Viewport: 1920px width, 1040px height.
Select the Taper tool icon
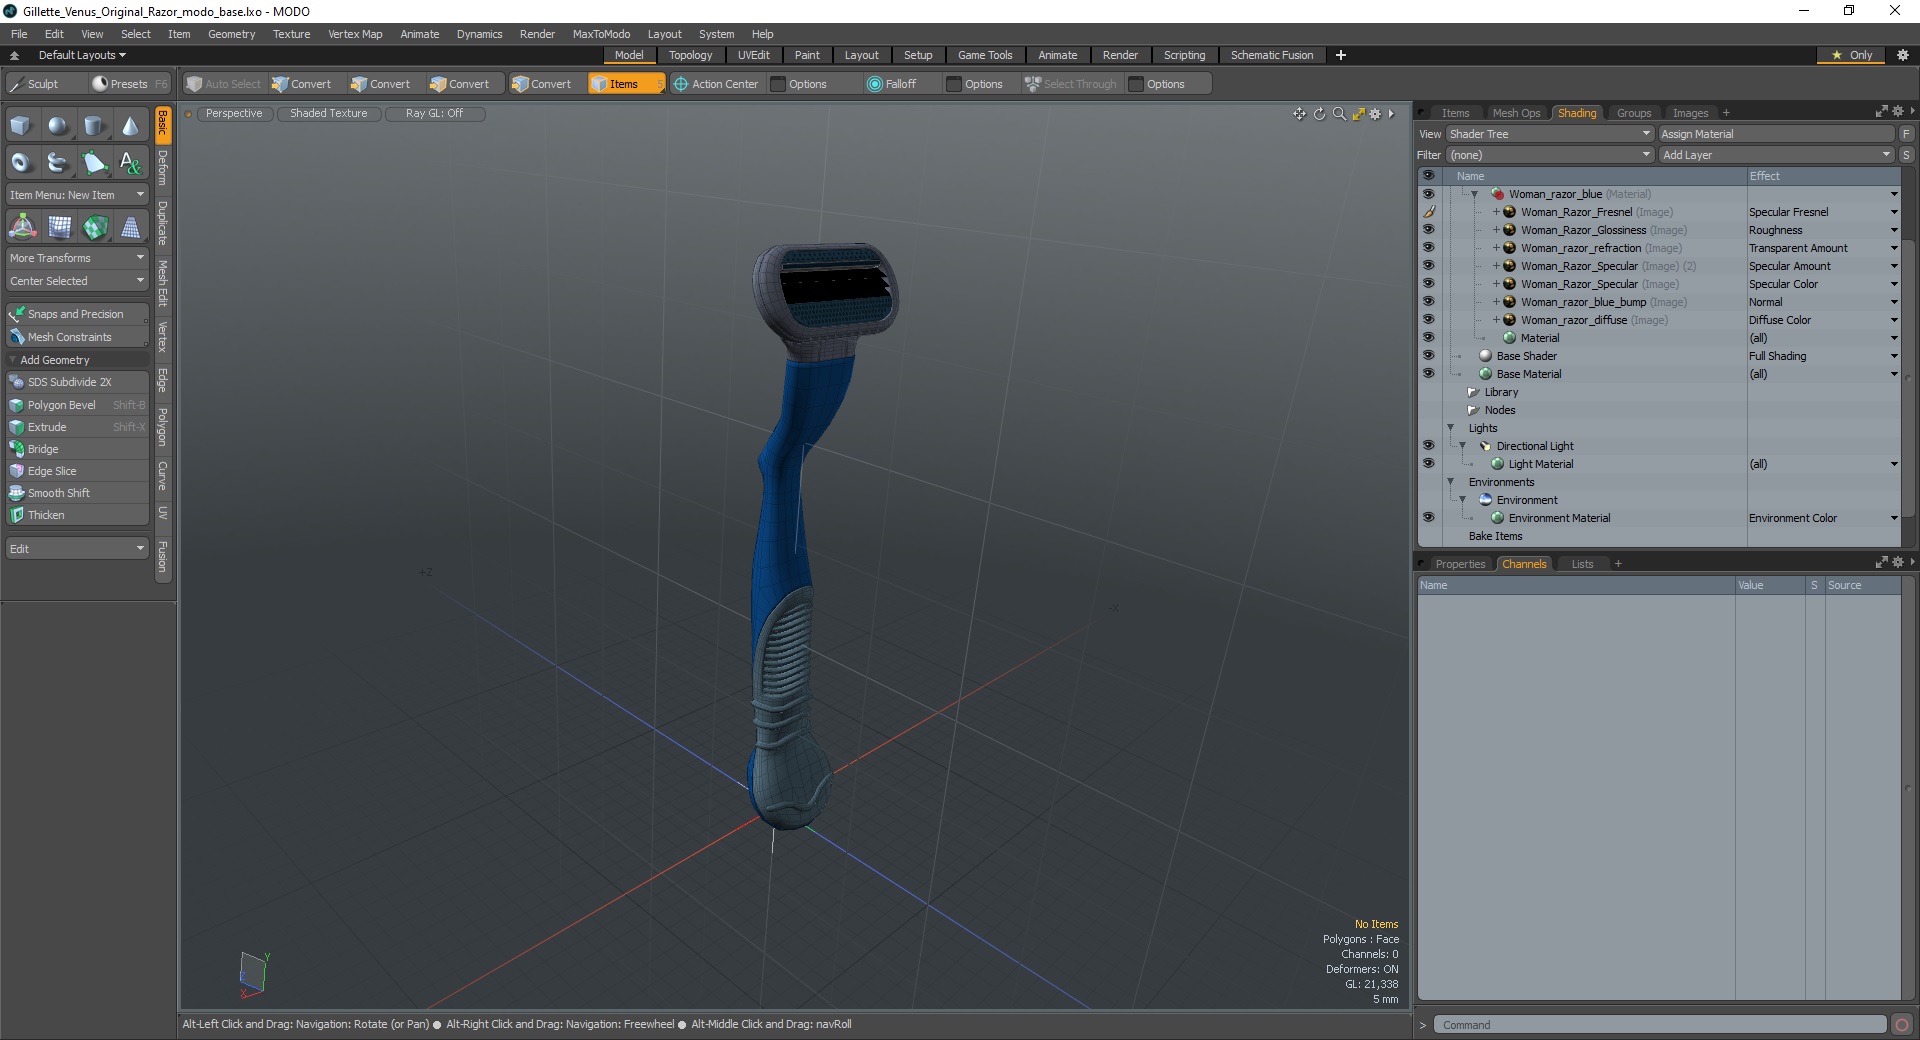click(x=131, y=228)
